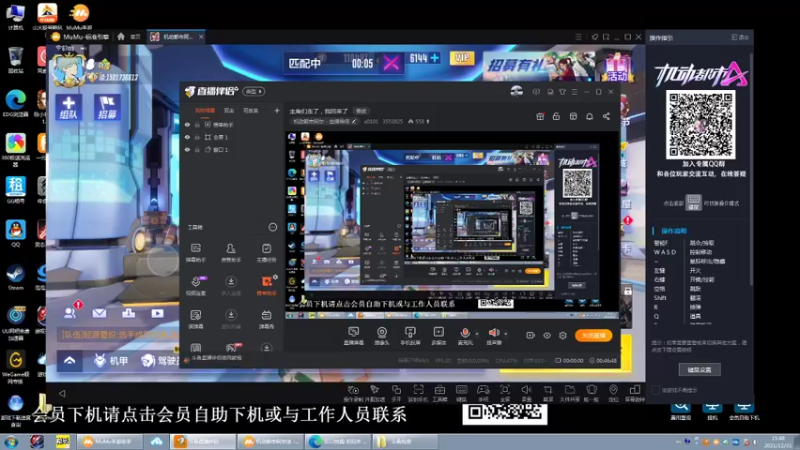This screenshot has width=800, height=450.
Task: Click MuMu 全屏 fullscreen icon
Action: [505, 392]
